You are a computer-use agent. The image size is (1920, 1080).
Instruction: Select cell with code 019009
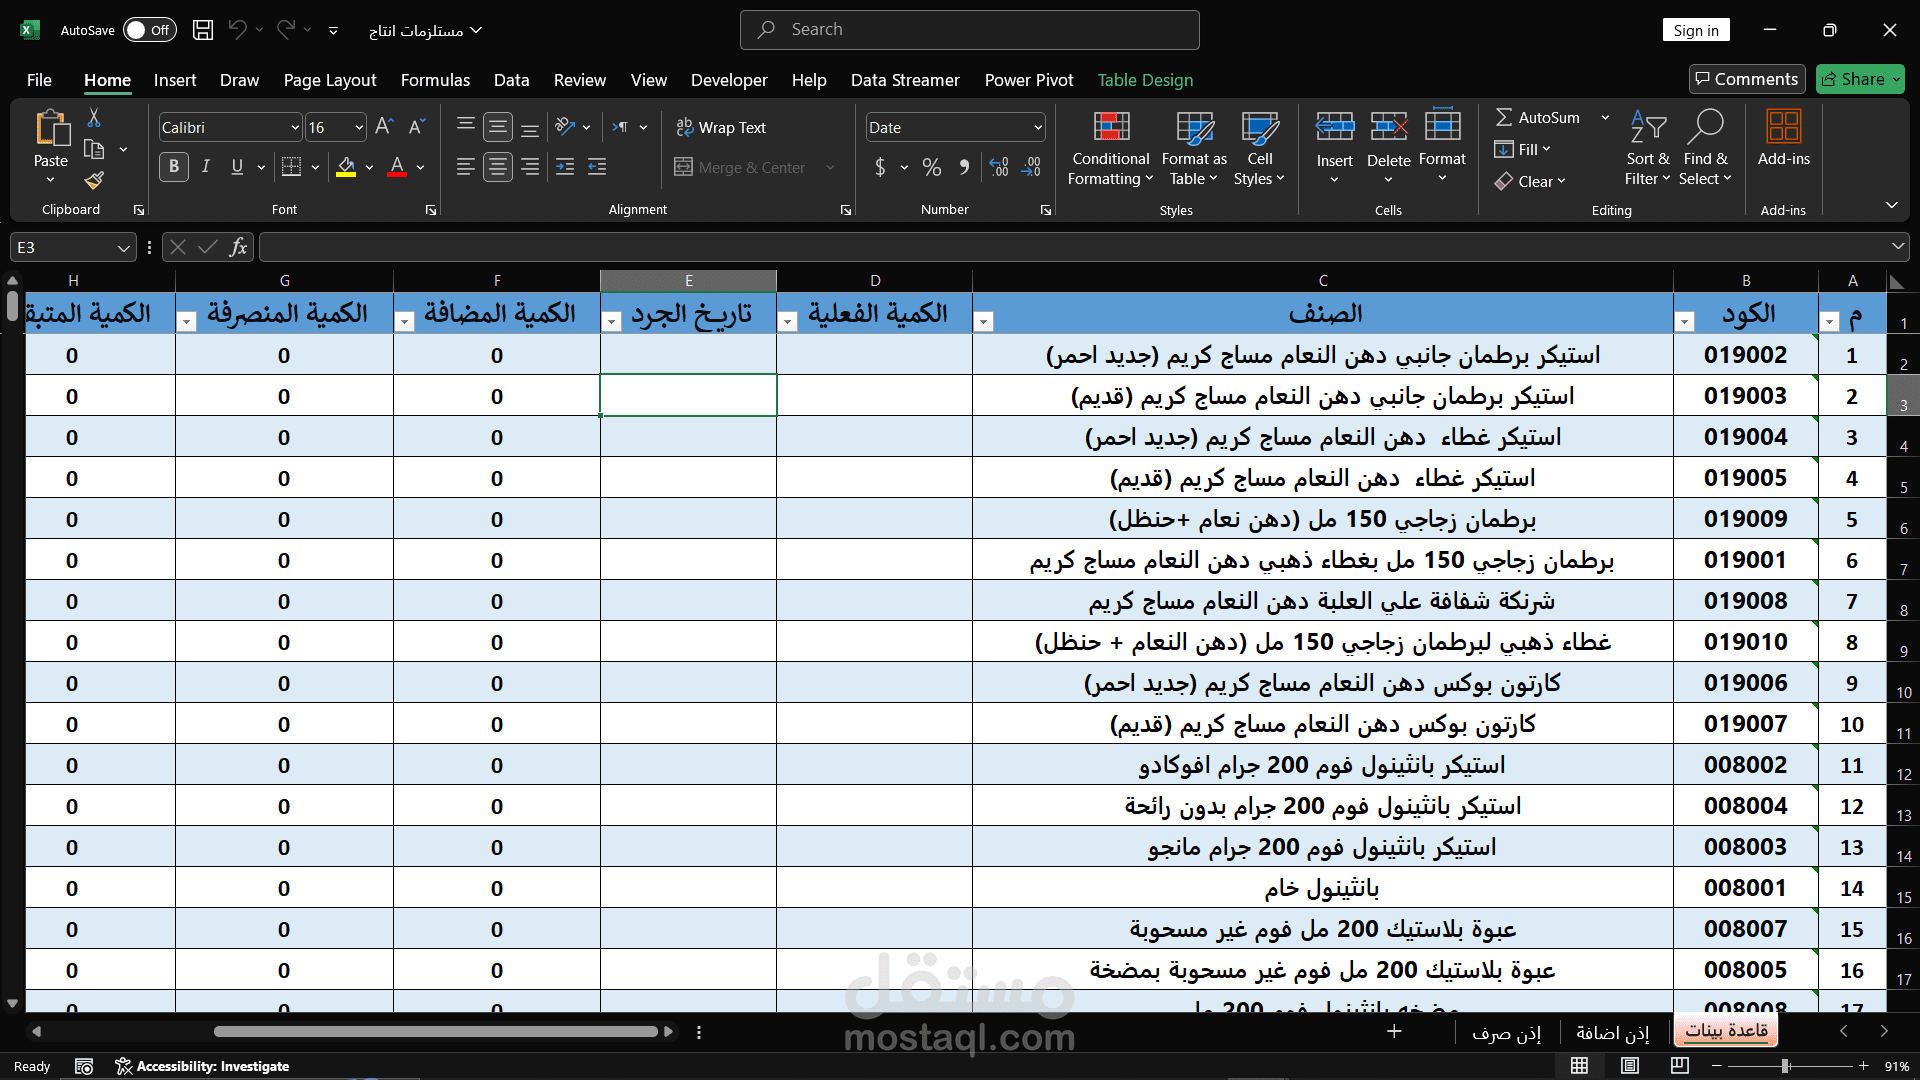(x=1745, y=519)
